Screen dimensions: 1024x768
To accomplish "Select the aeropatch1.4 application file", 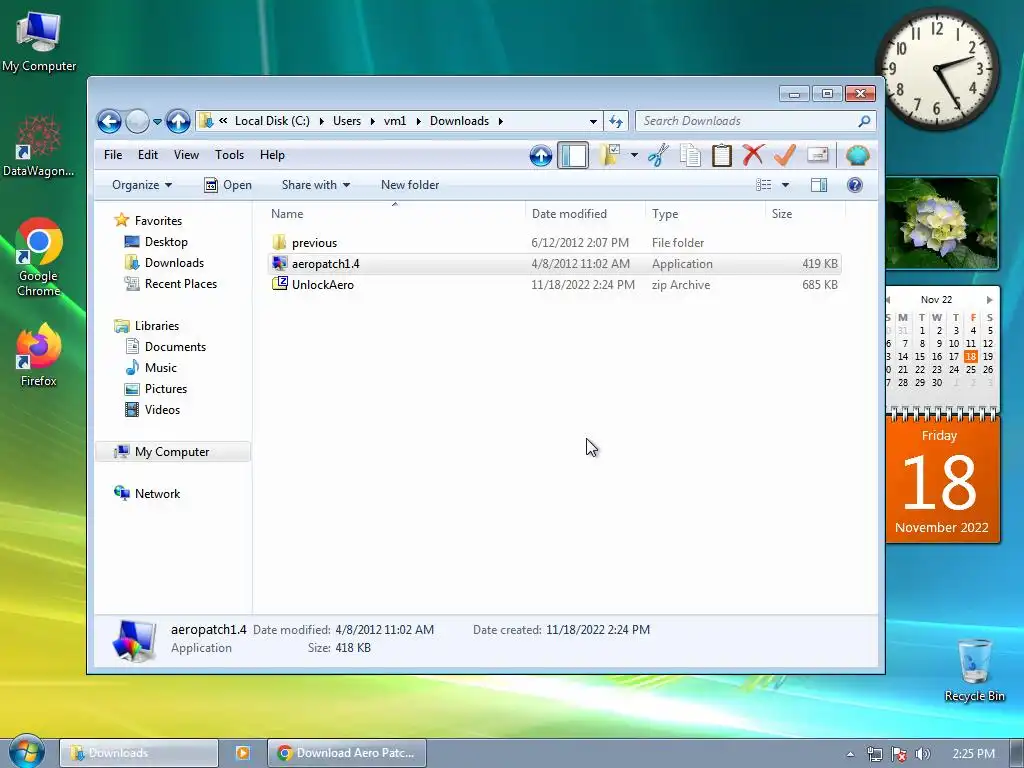I will click(x=554, y=264).
